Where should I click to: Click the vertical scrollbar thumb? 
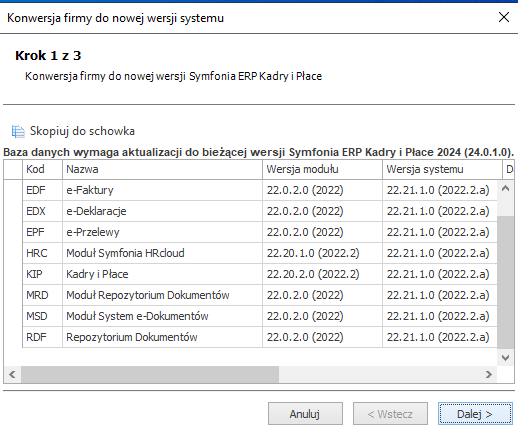click(505, 282)
